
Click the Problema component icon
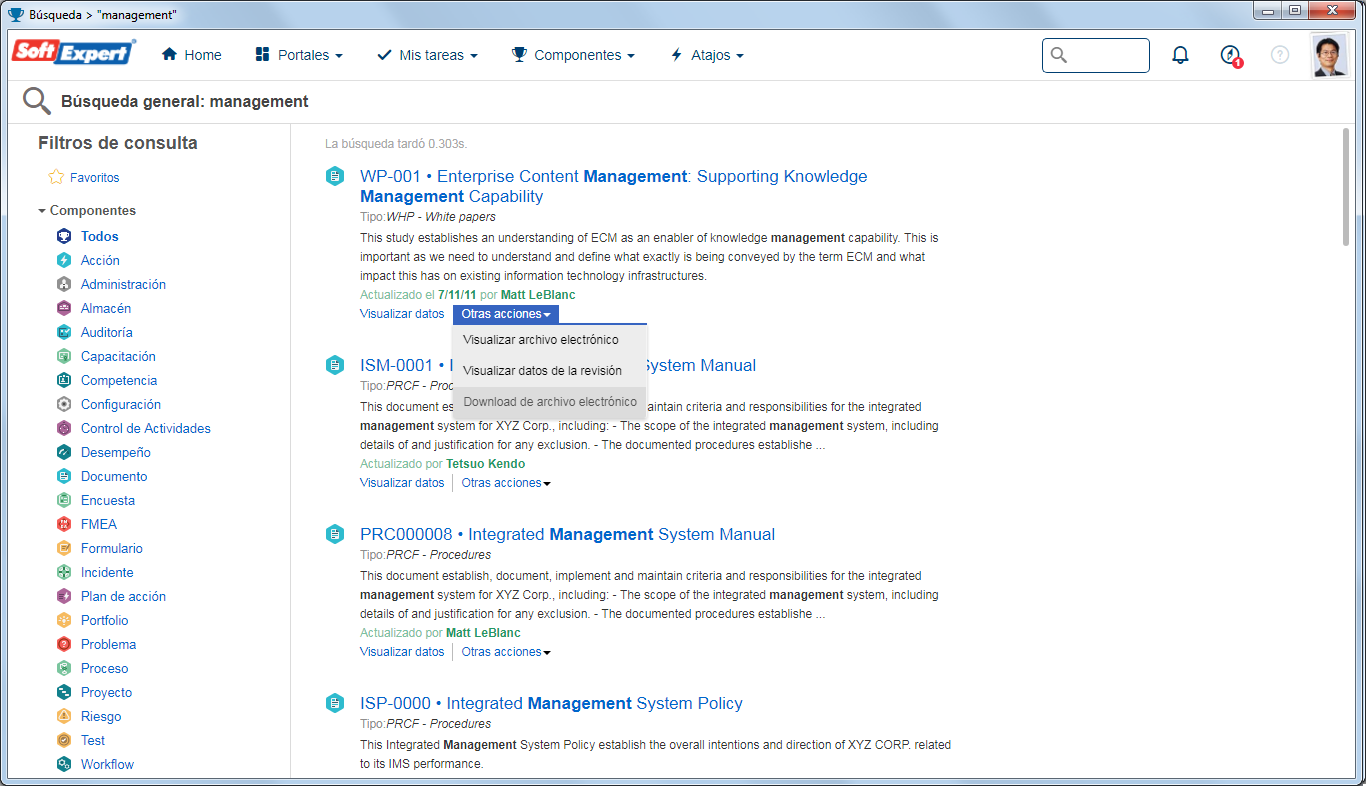(64, 644)
